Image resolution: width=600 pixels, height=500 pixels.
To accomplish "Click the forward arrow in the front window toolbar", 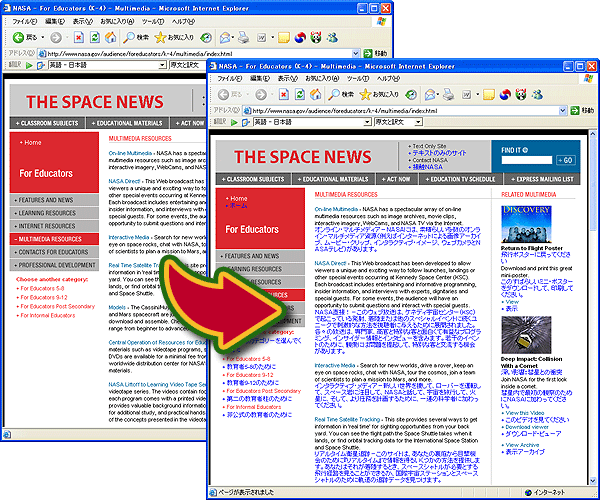I will pyautogui.click(x=261, y=94).
